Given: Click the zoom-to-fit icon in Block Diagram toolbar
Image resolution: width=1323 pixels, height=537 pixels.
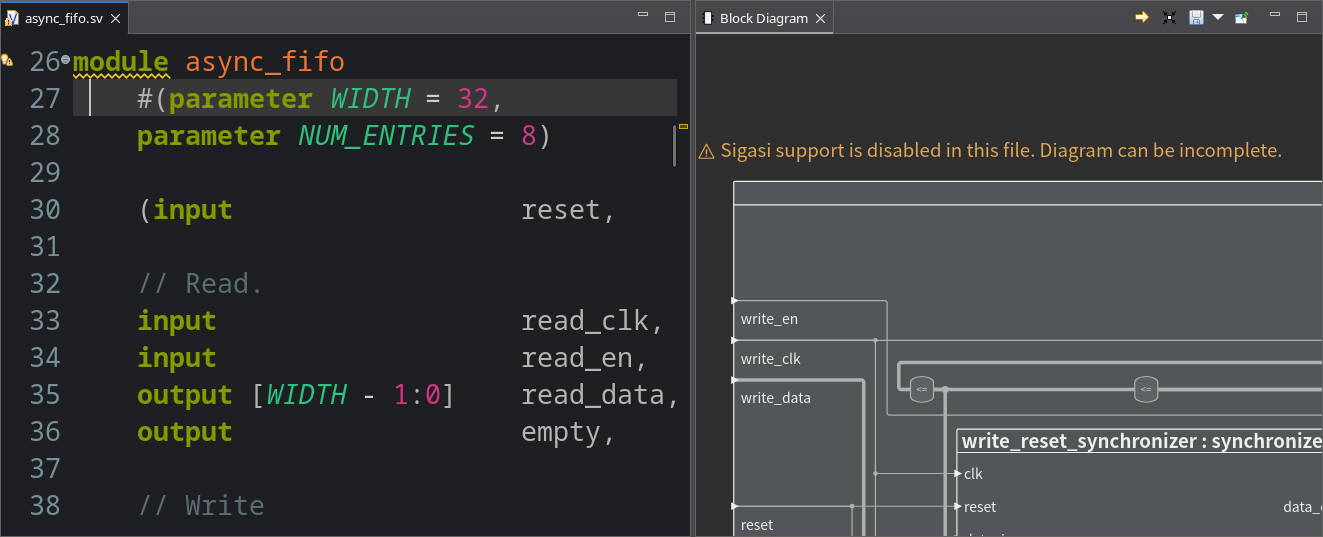Looking at the screenshot, I should [x=1168, y=18].
